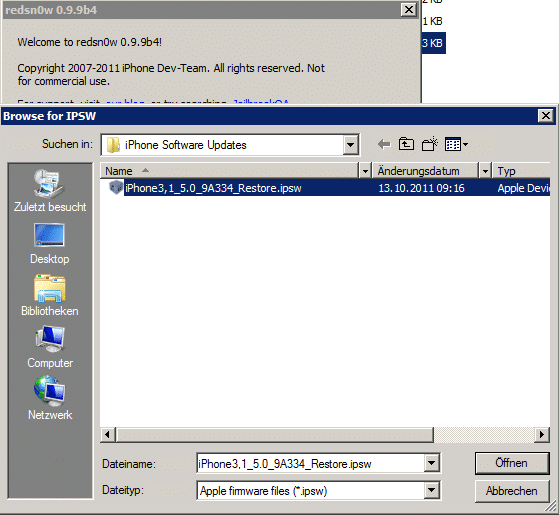The width and height of the screenshot is (559, 515).
Task: Open Netzwerk in the places bar
Action: pyautogui.click(x=50, y=399)
